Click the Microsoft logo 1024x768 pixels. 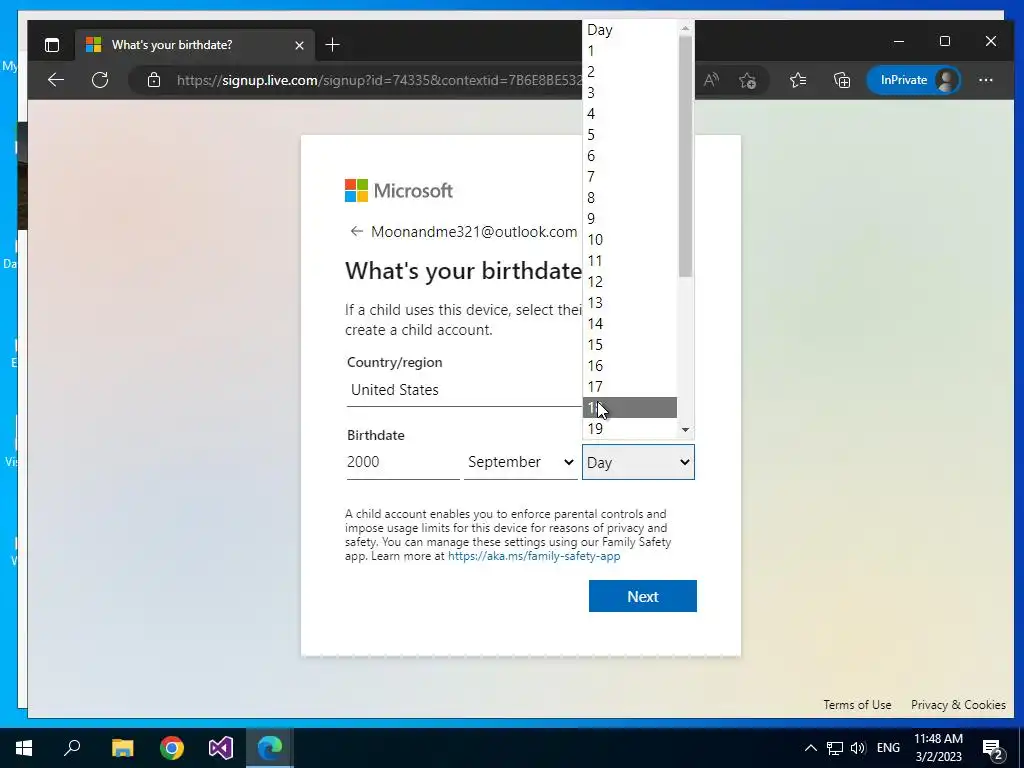point(398,191)
